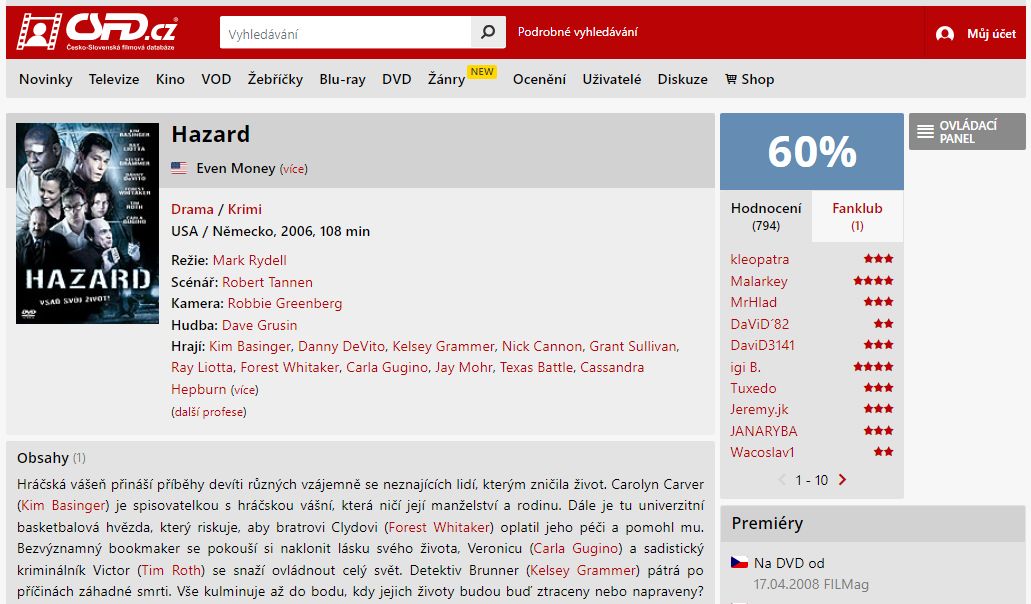The image size is (1031, 604).
Task: Open the Žánry menu item
Action: [446, 79]
